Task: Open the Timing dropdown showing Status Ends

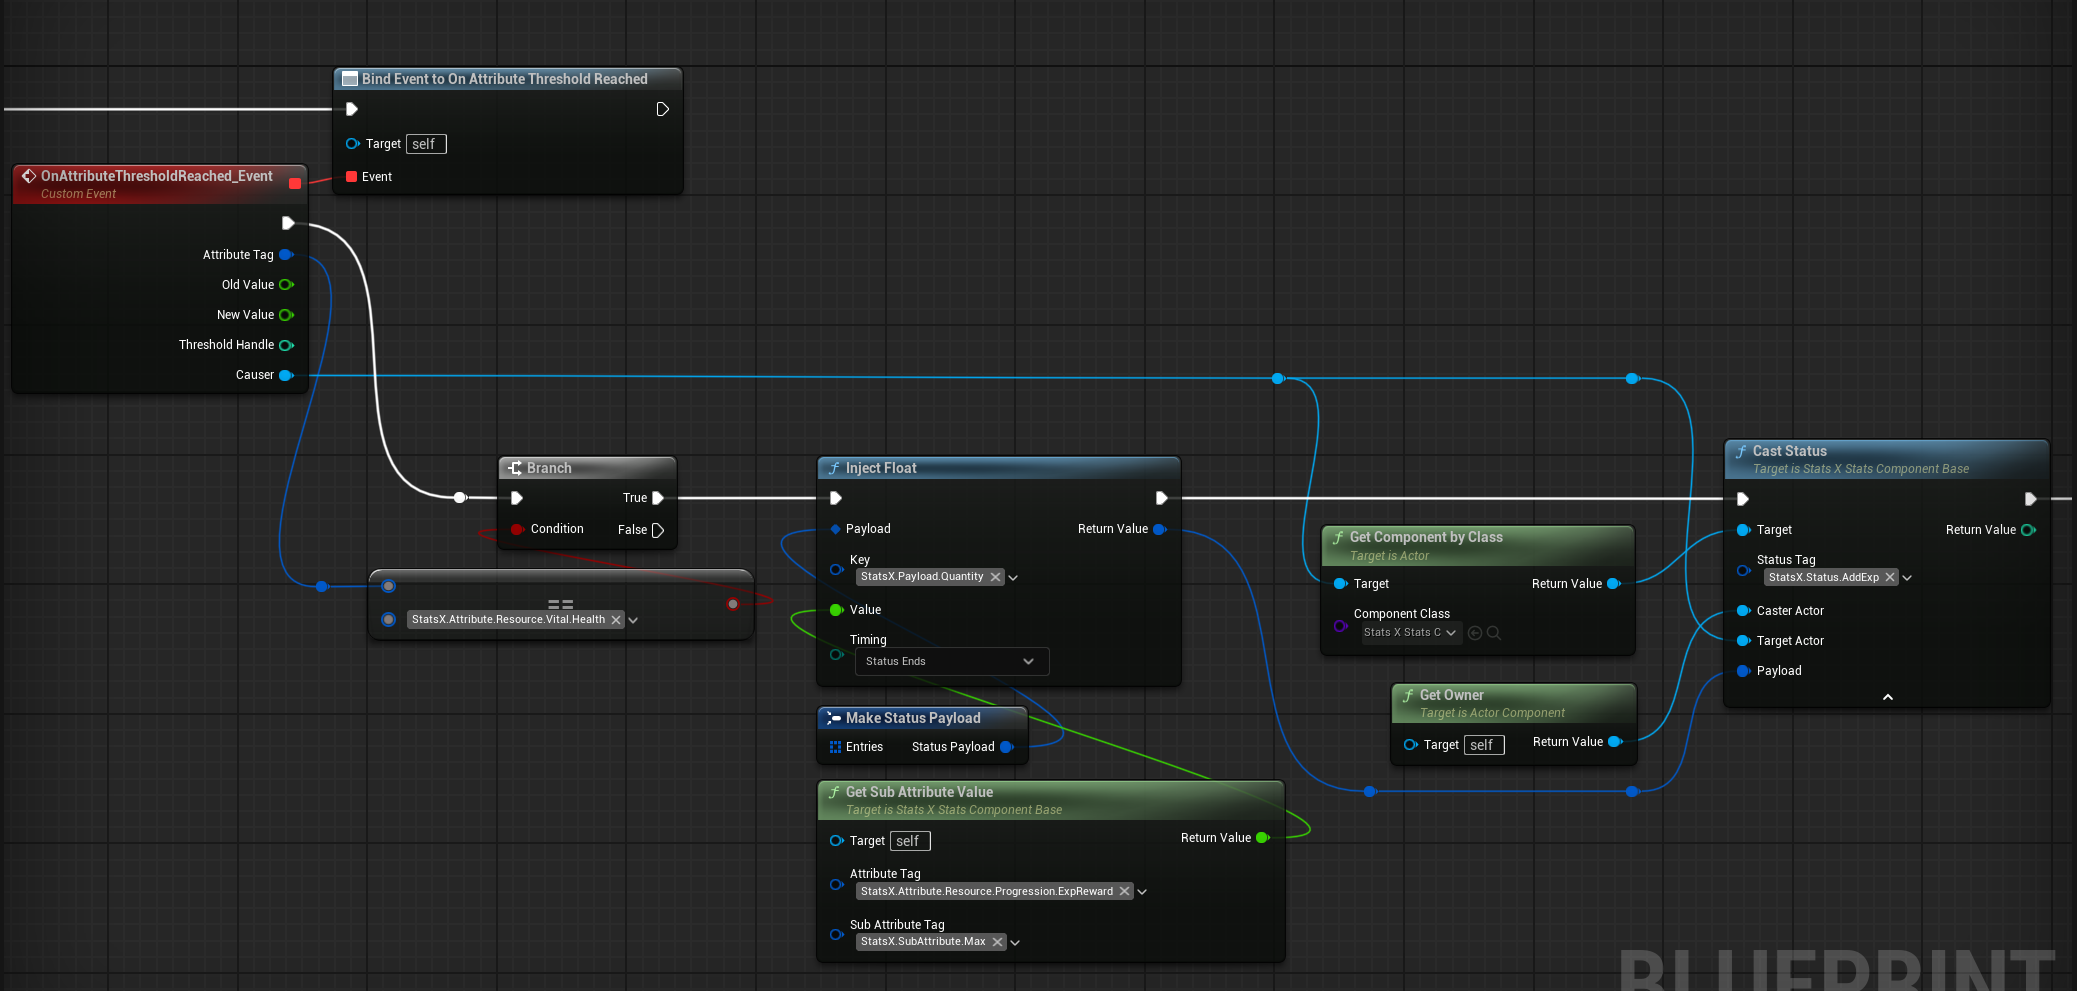Action: click(x=951, y=662)
